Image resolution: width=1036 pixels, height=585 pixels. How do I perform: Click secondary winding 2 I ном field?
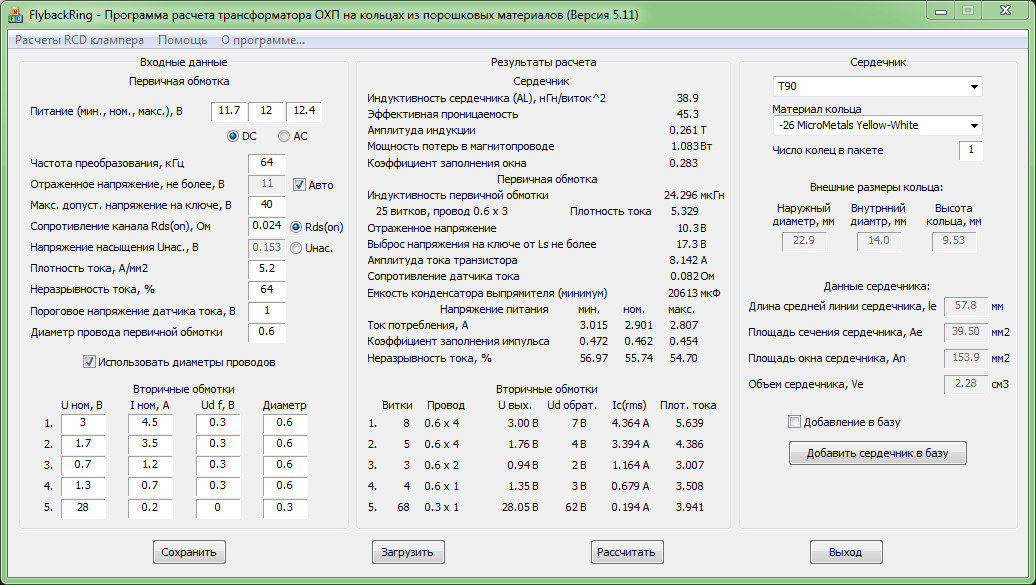(150, 444)
